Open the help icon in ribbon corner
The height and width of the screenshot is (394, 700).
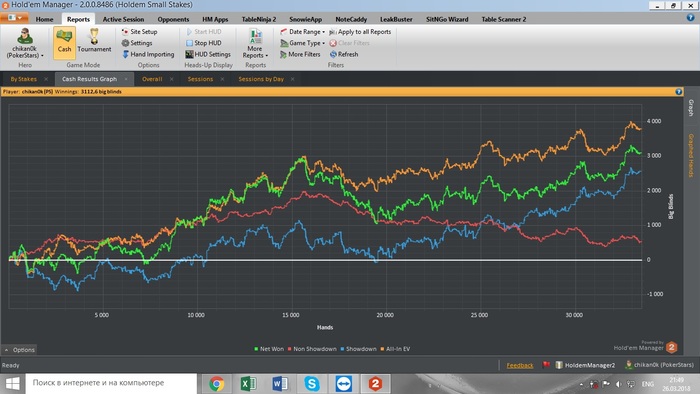point(690,17)
